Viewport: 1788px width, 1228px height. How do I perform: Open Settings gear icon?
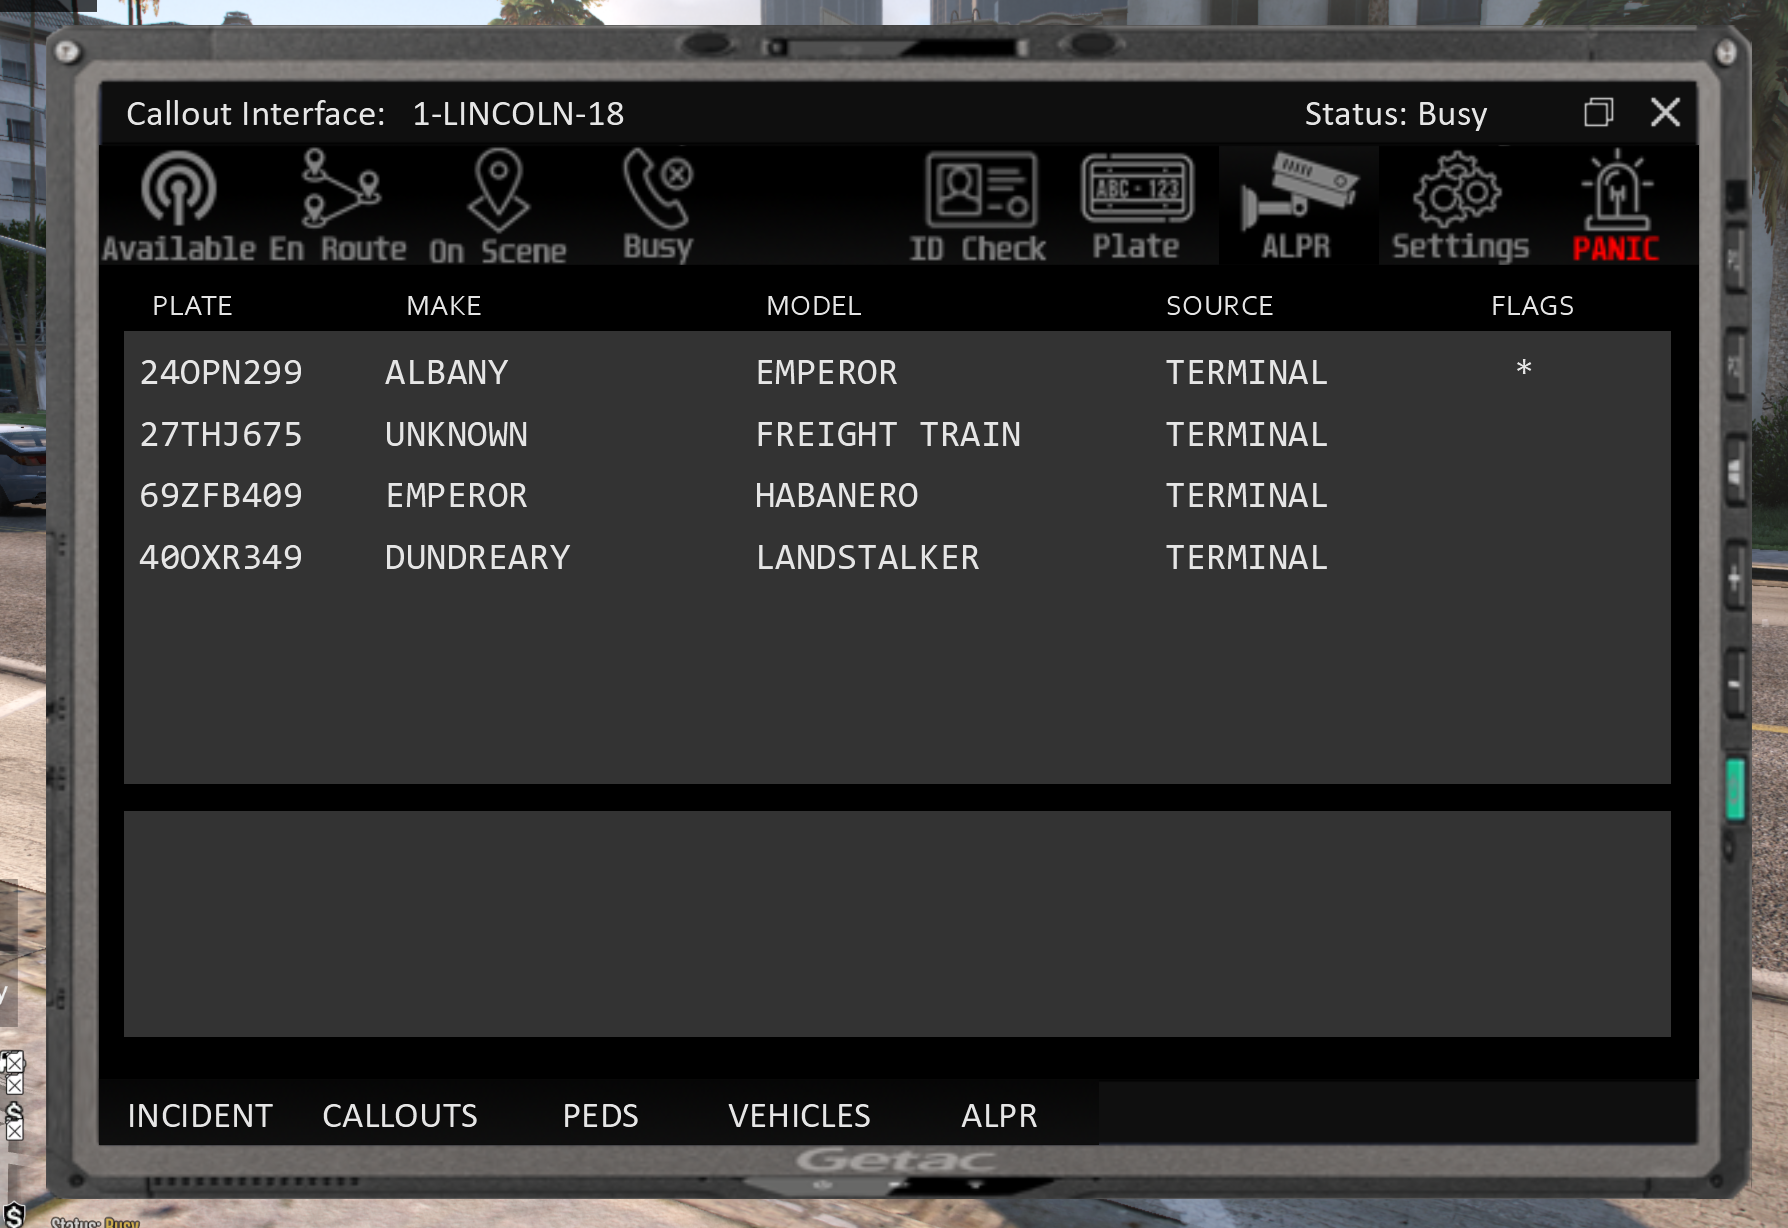click(x=1459, y=205)
